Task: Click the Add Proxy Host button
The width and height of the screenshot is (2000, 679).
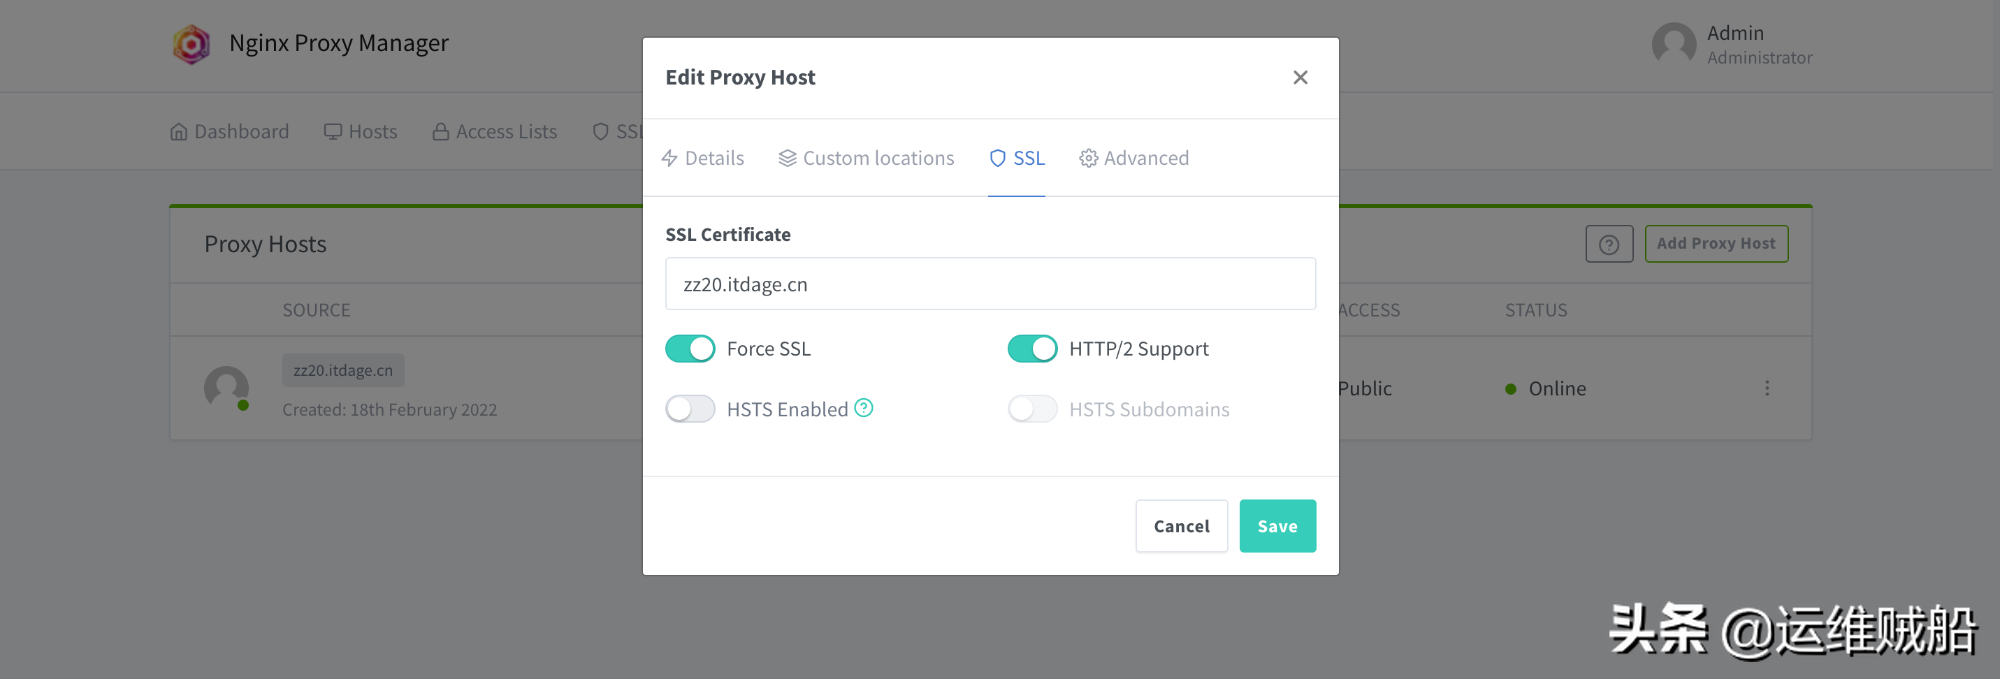Action: pyautogui.click(x=1716, y=243)
